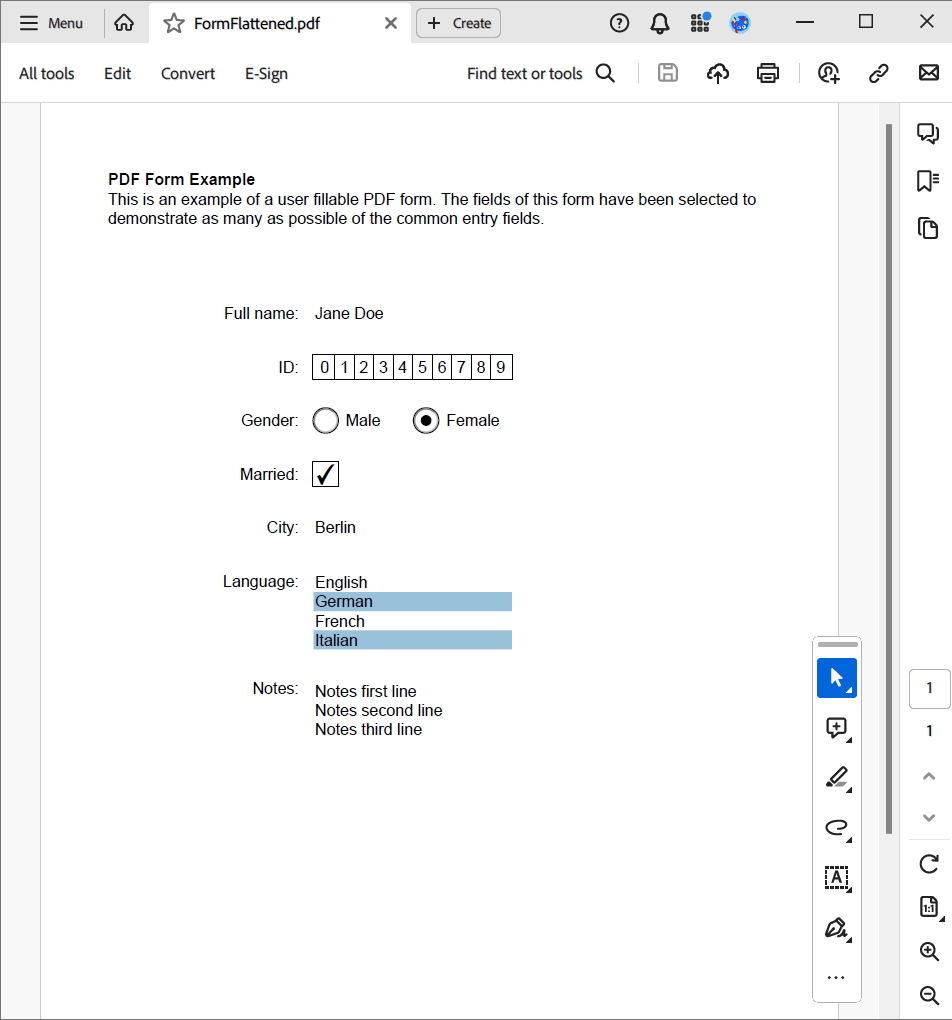This screenshot has height=1020, width=952.
Task: Open the Comments panel icon
Action: (x=928, y=133)
